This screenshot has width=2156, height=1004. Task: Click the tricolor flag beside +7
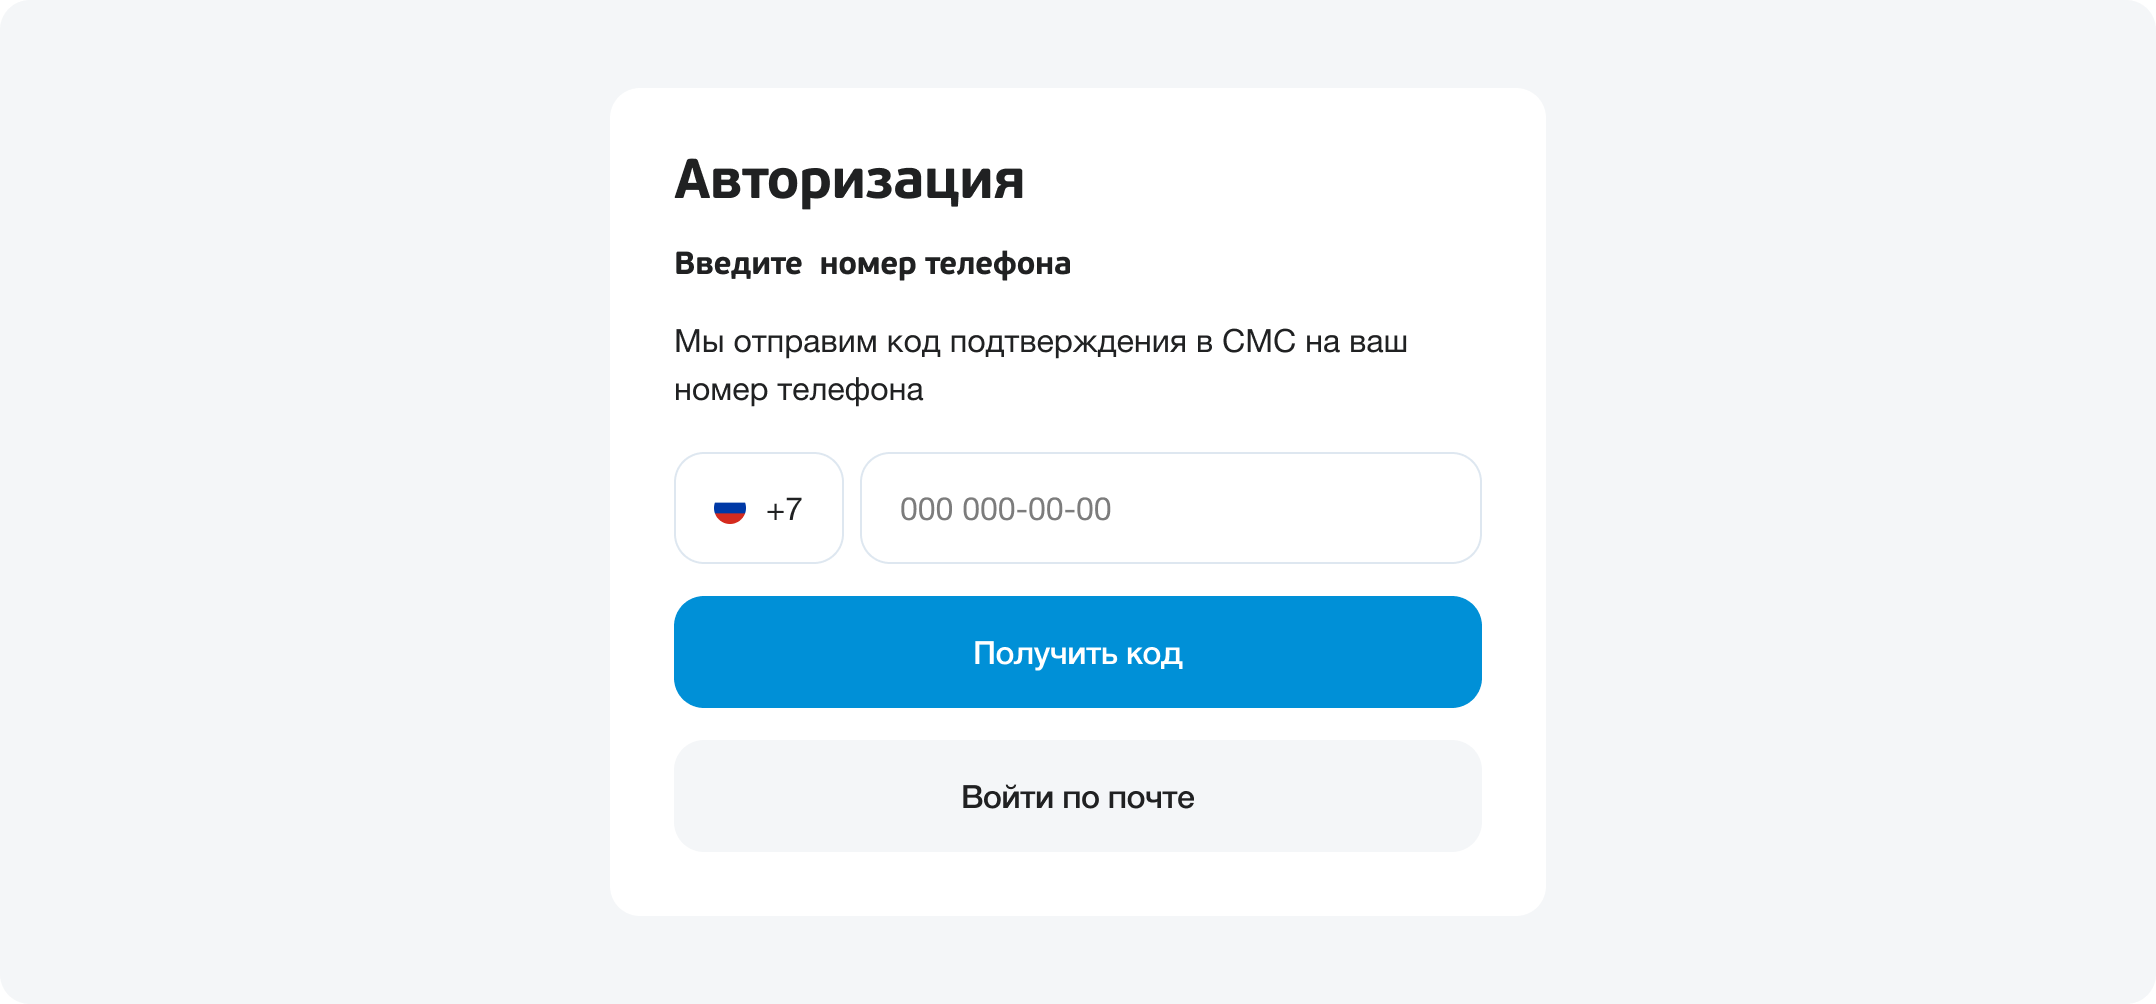point(729,511)
